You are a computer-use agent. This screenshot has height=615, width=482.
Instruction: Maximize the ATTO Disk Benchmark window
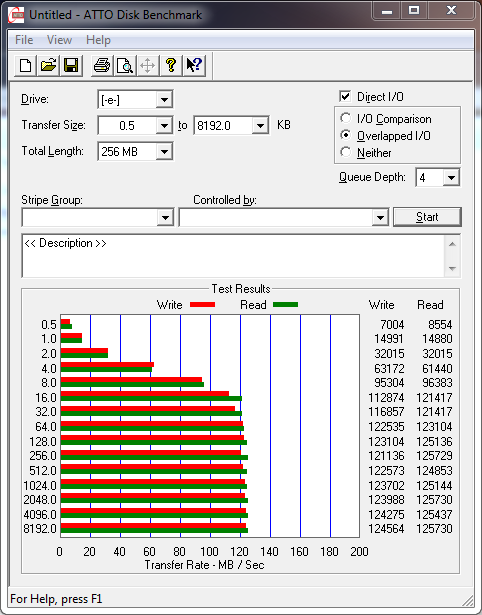pos(414,11)
